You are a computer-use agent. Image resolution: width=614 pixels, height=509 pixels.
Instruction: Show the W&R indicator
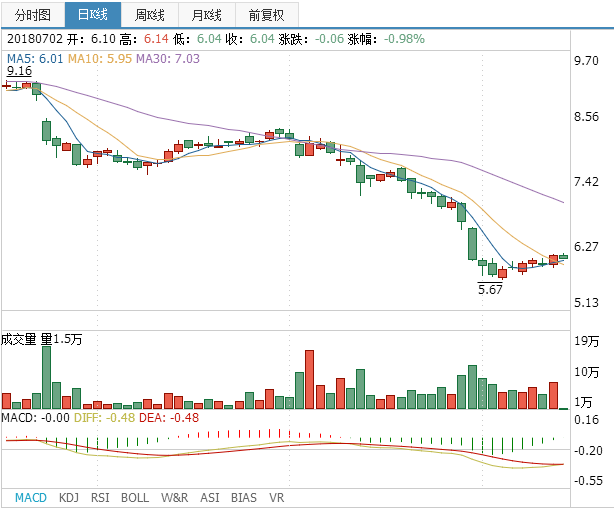tap(174, 498)
